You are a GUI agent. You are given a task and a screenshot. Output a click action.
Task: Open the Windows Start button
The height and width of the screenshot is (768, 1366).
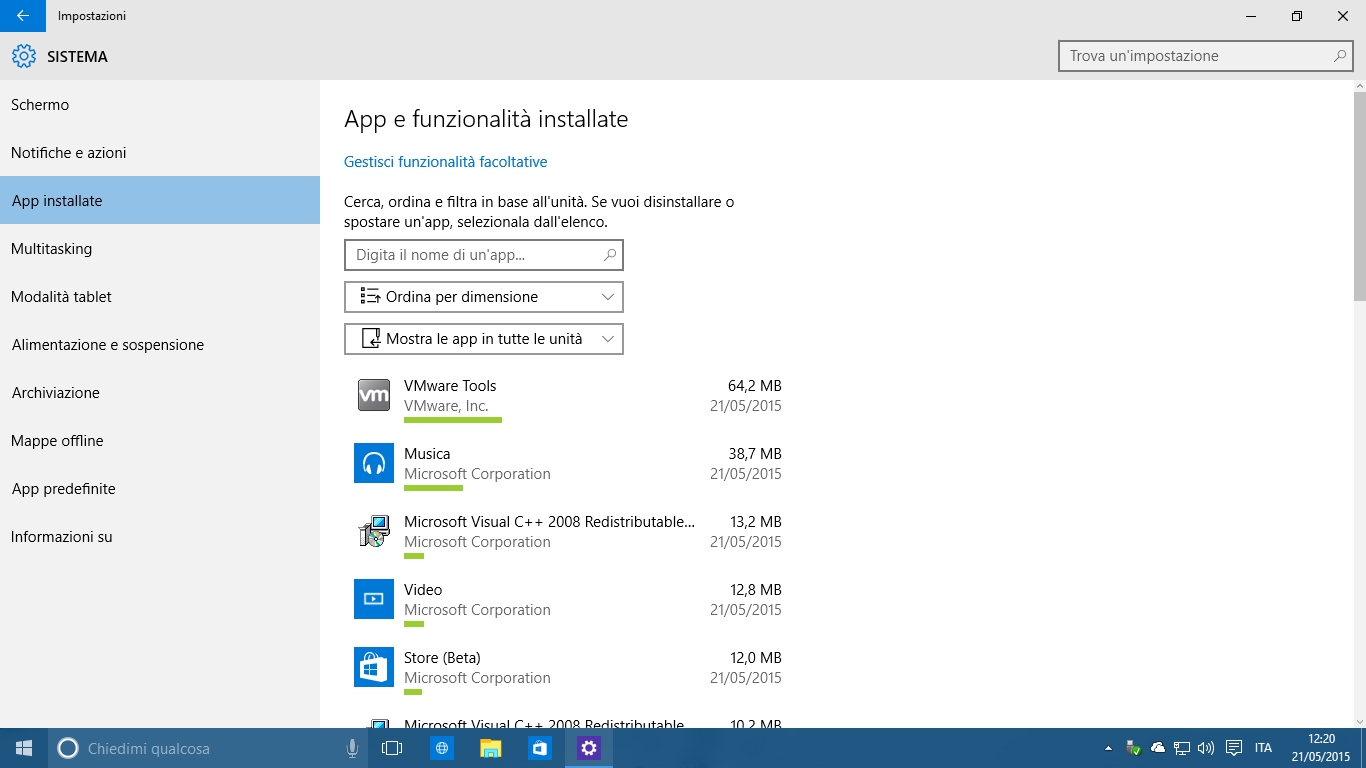pyautogui.click(x=24, y=748)
